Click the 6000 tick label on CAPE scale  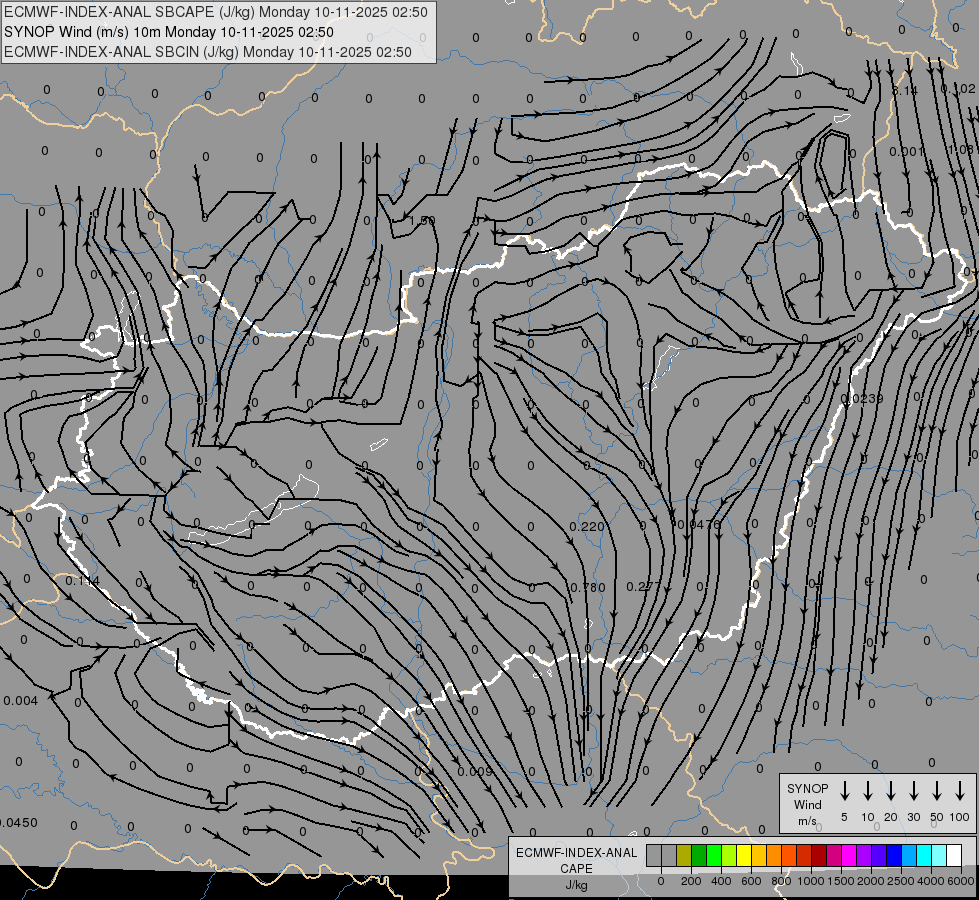pos(961,881)
